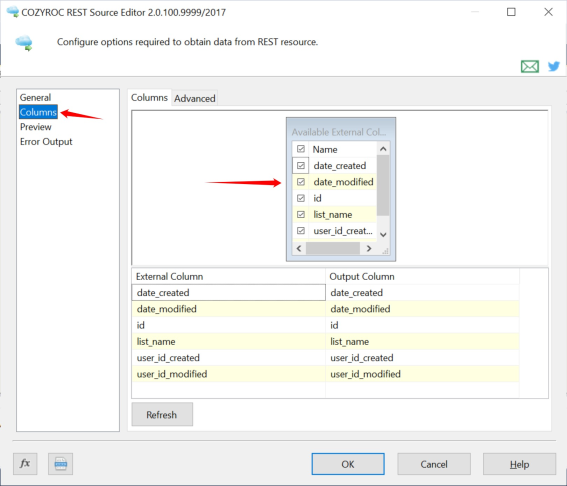Click the Output Column header

[422, 276]
